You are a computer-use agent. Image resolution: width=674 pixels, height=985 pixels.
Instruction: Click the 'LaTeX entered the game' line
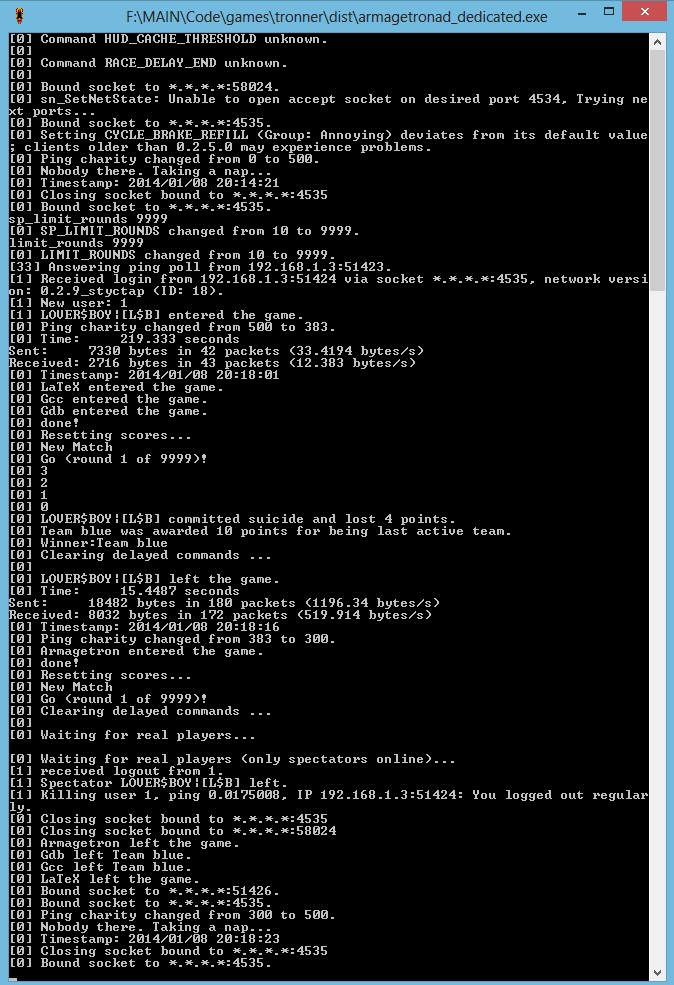point(116,387)
